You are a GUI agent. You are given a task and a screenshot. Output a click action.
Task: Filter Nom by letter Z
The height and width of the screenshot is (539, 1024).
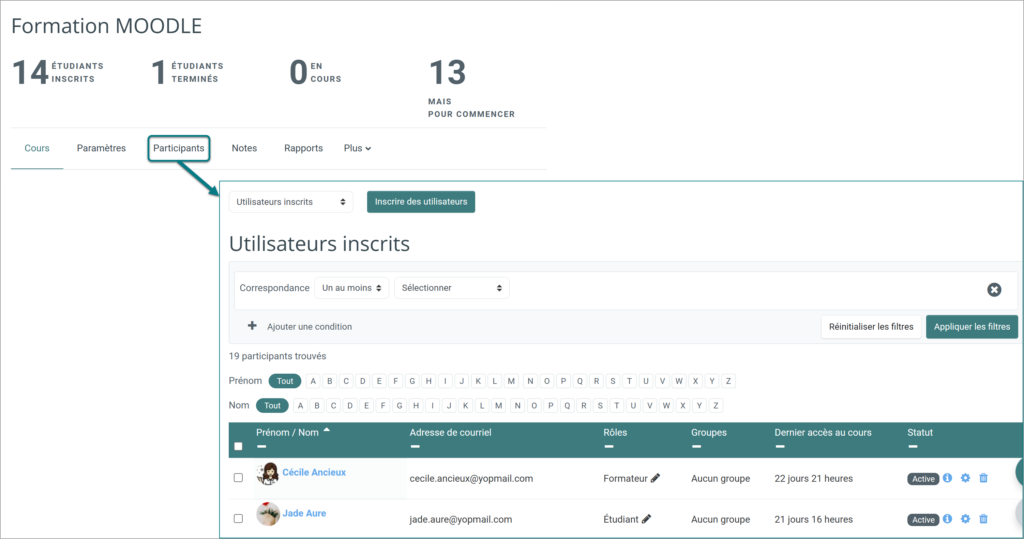(716, 406)
